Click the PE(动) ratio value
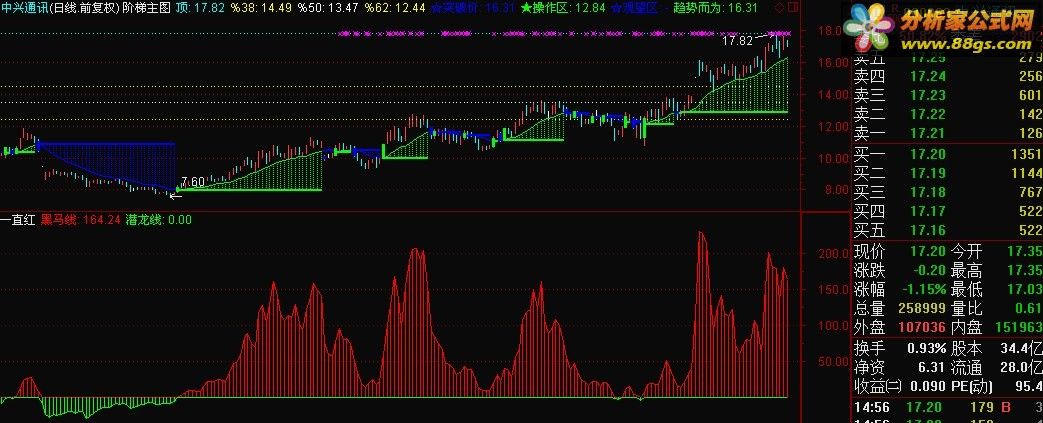This screenshot has width=1043, height=423. pyautogui.click(x=1030, y=386)
